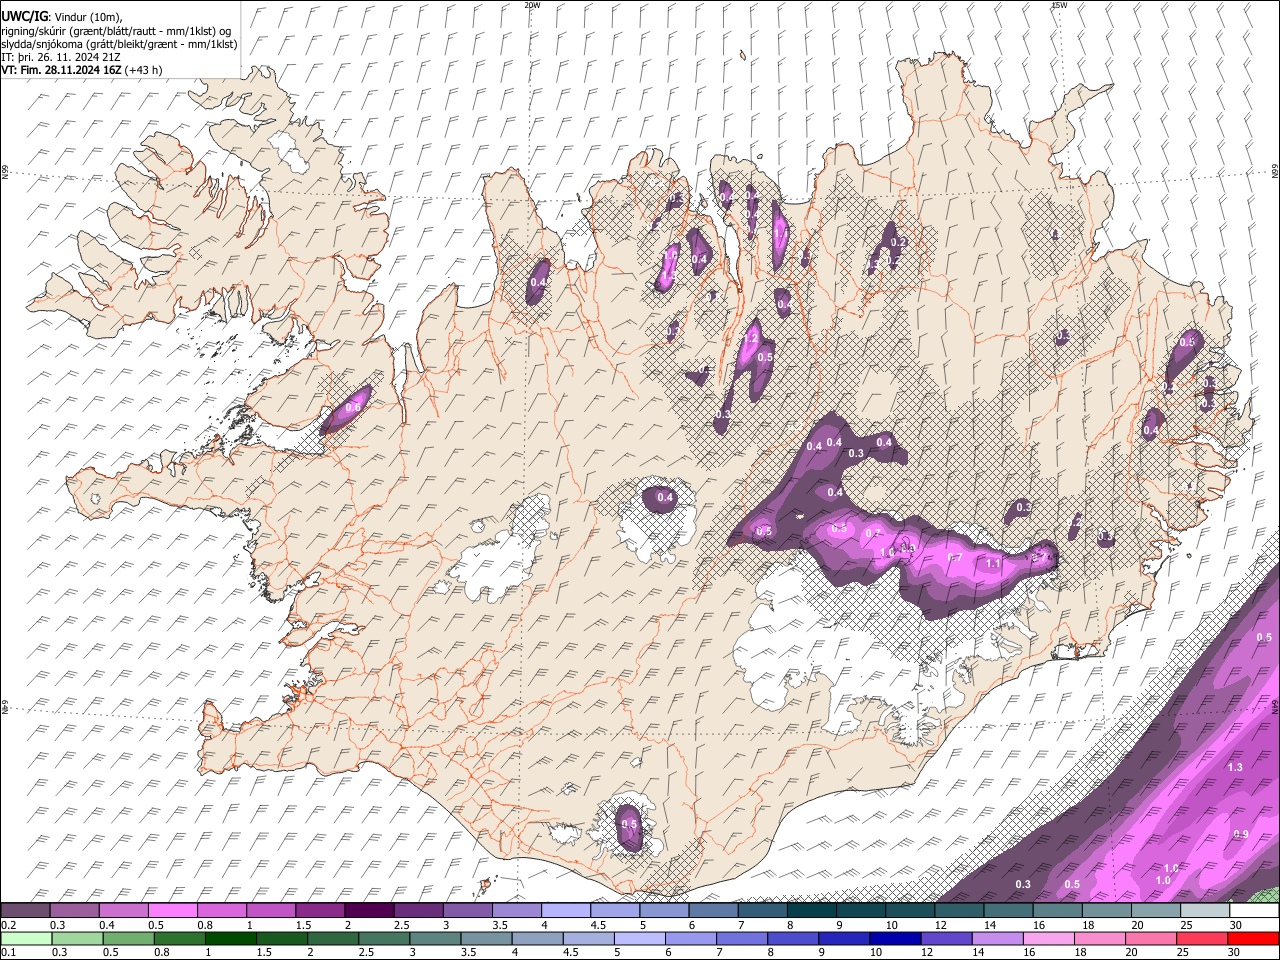Click the UWC/IG title text
The width and height of the screenshot is (1280, 960).
(x=24, y=17)
